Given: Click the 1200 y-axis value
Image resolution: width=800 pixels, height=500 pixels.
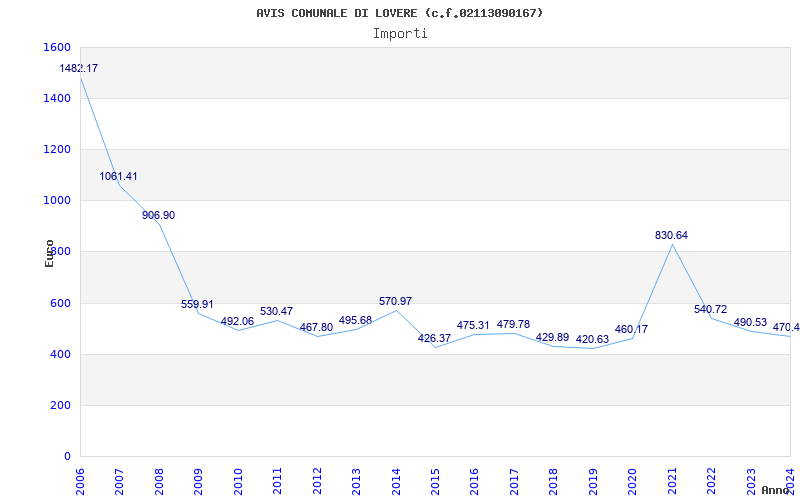Looking at the screenshot, I should pos(58,149).
